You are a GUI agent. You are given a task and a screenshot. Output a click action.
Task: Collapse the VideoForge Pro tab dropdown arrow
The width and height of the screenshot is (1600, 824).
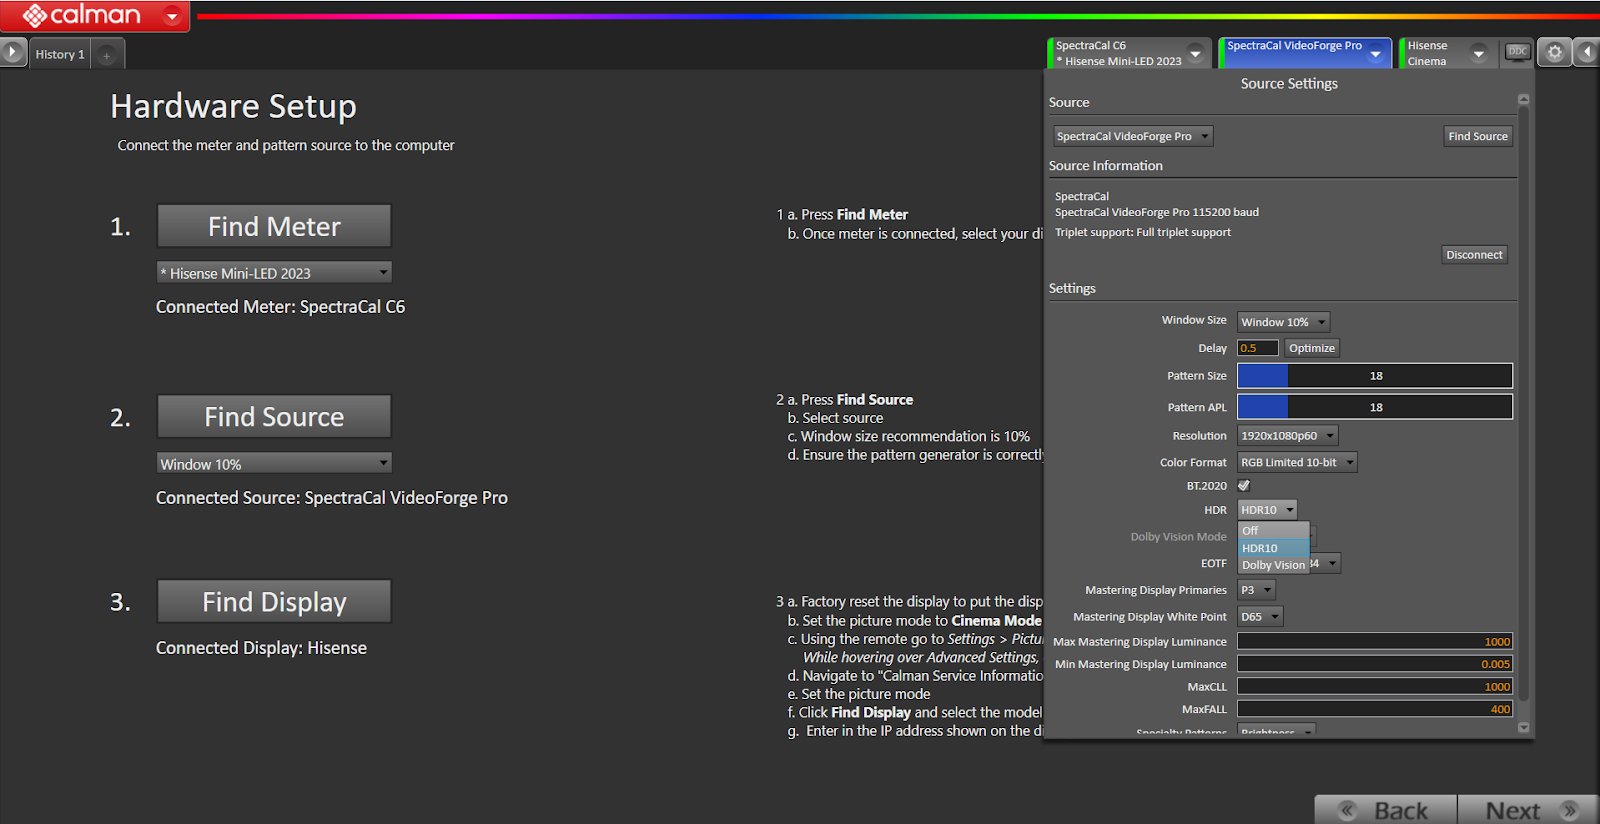(x=1376, y=54)
